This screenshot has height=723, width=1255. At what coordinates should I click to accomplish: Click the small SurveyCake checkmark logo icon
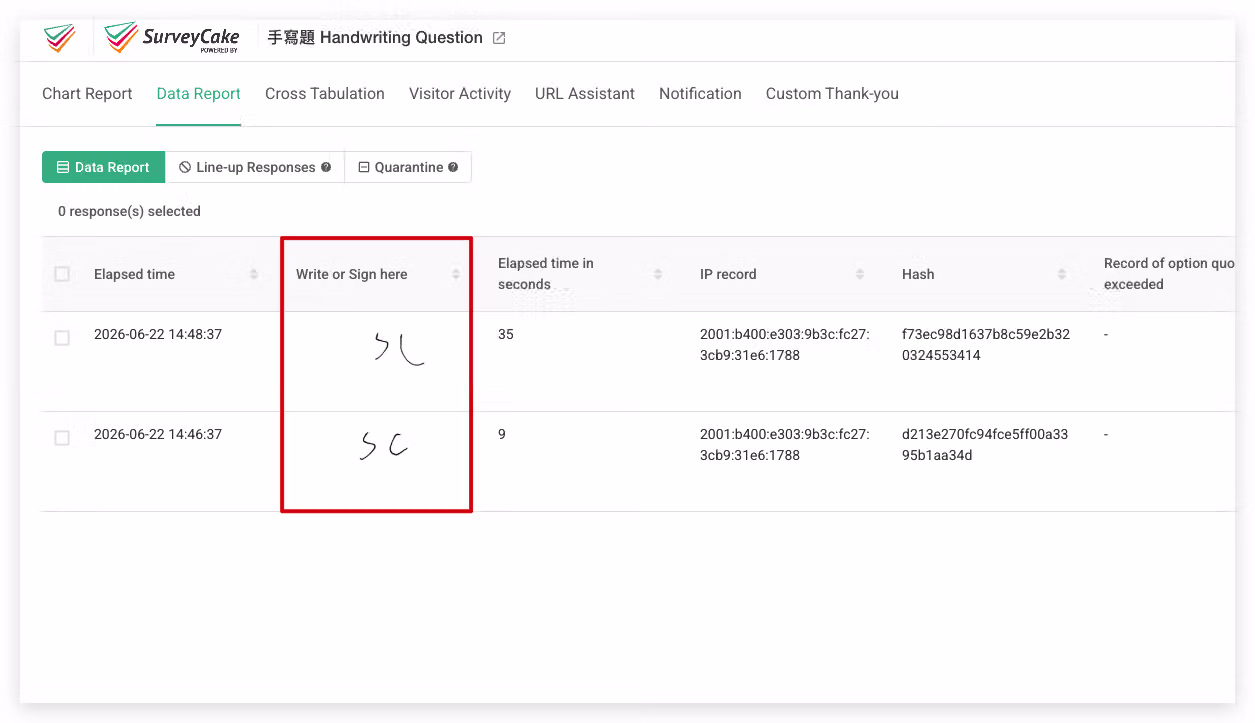point(60,38)
